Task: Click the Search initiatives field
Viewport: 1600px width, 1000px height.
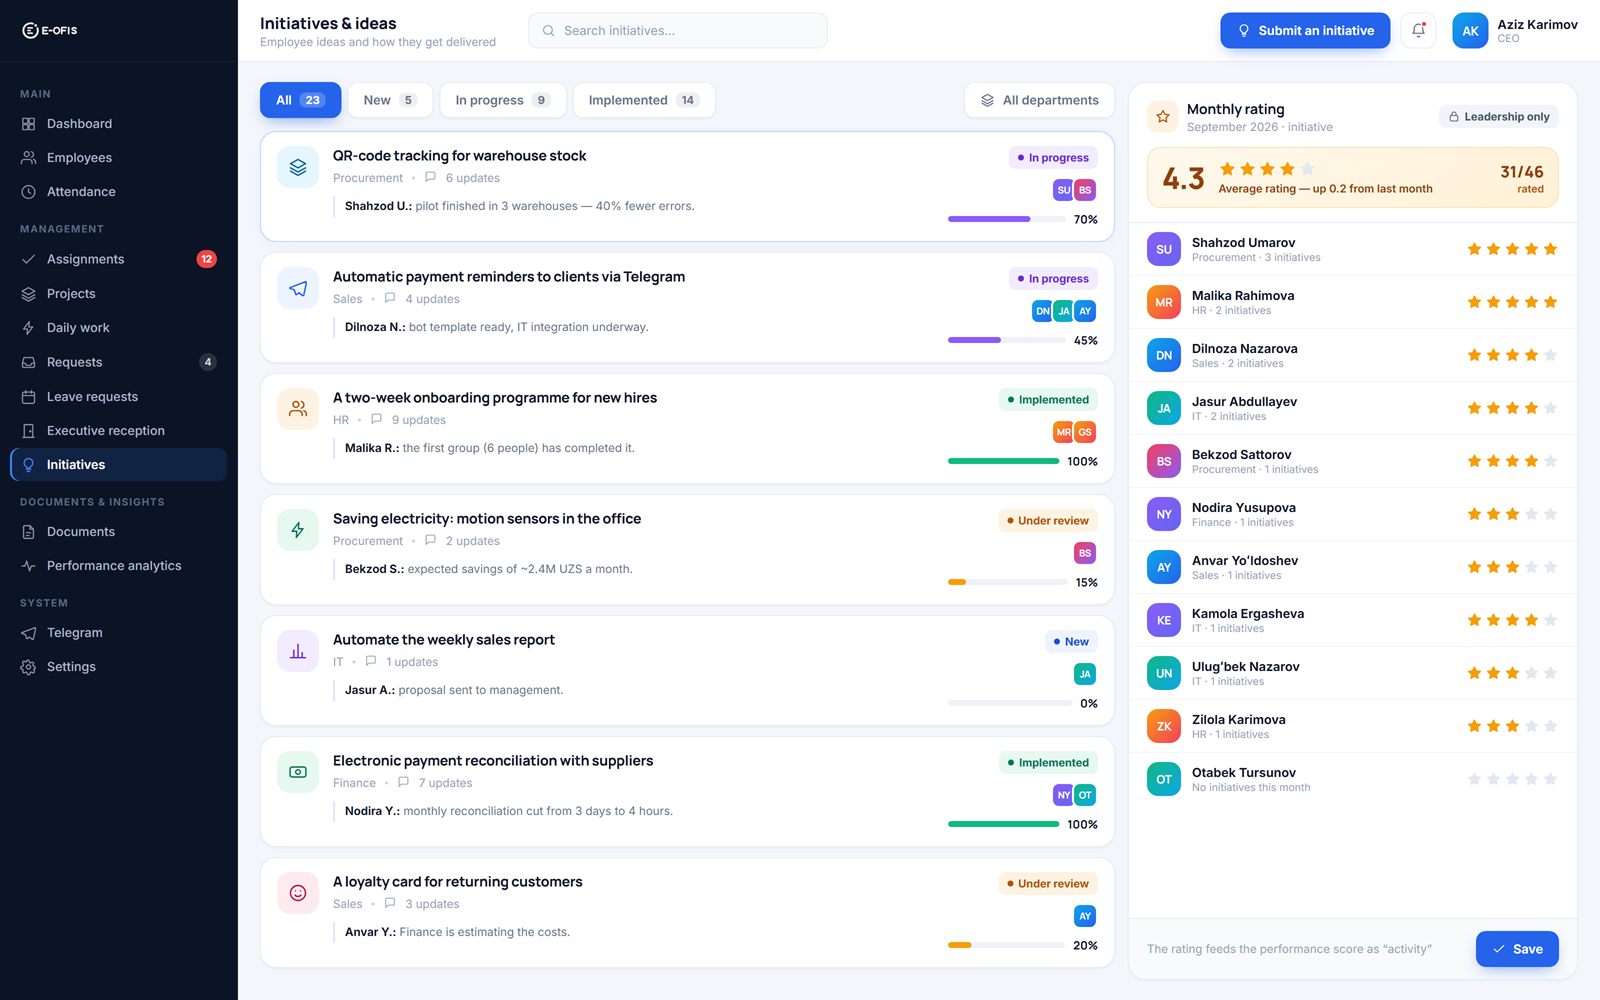Action: click(678, 31)
